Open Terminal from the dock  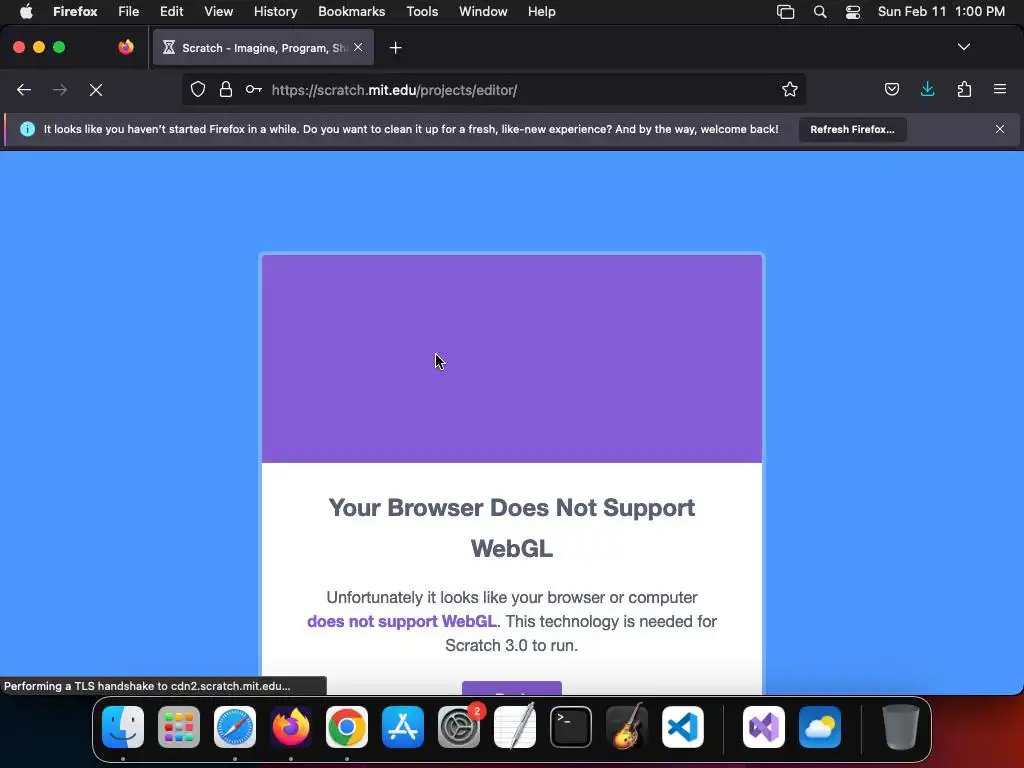coord(571,727)
